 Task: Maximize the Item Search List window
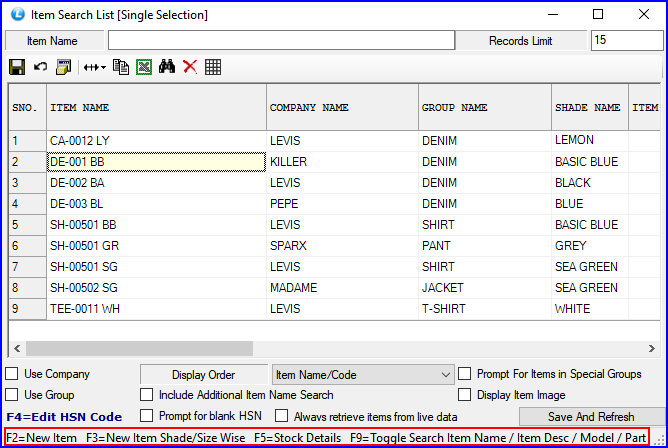(598, 14)
